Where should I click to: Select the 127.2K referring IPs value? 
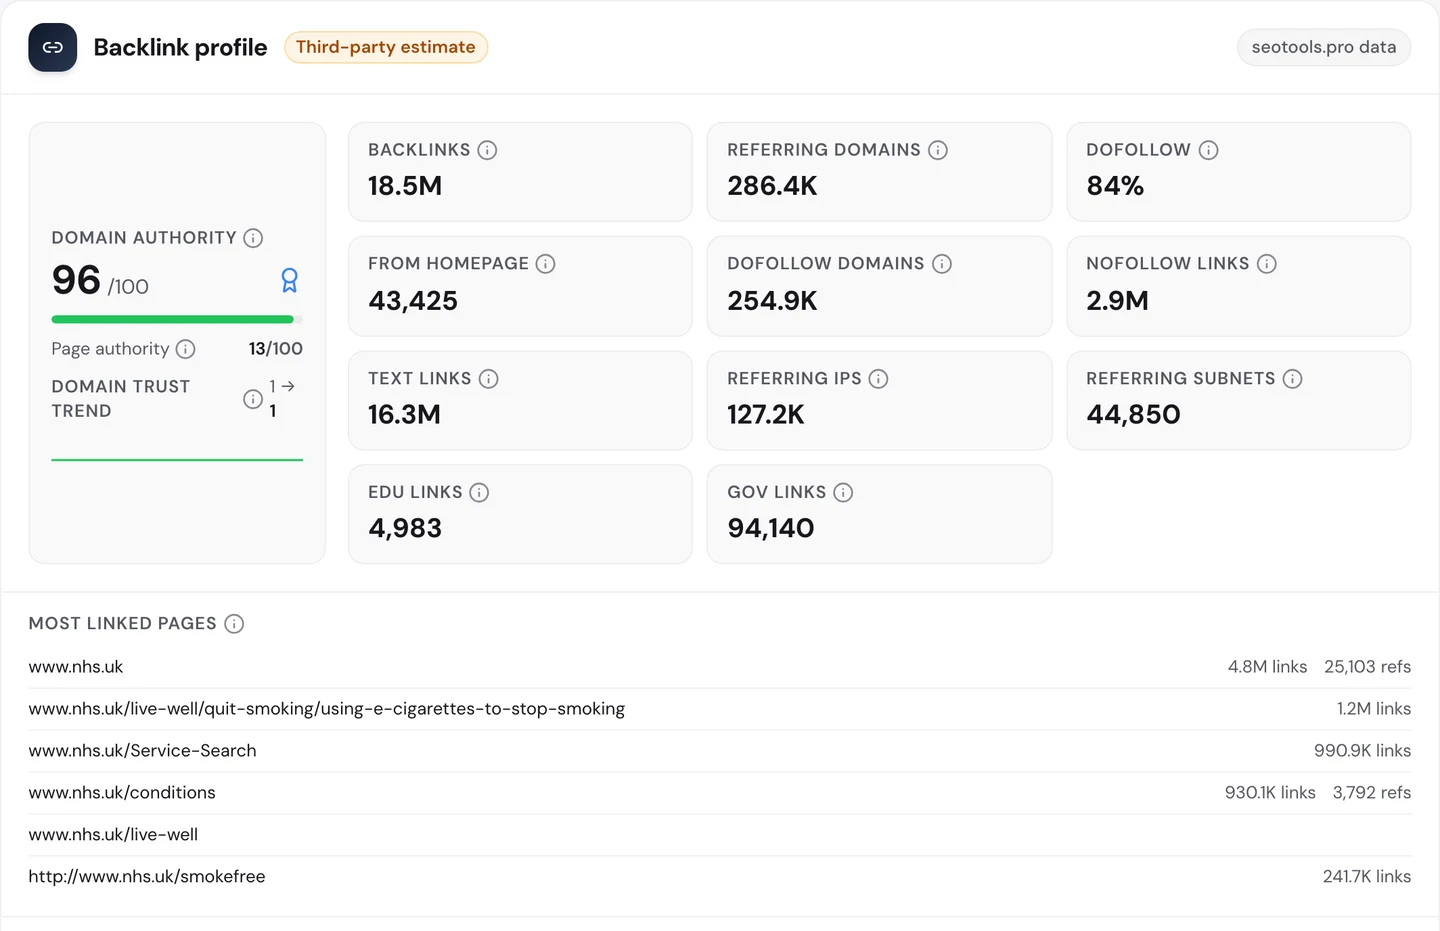point(766,415)
